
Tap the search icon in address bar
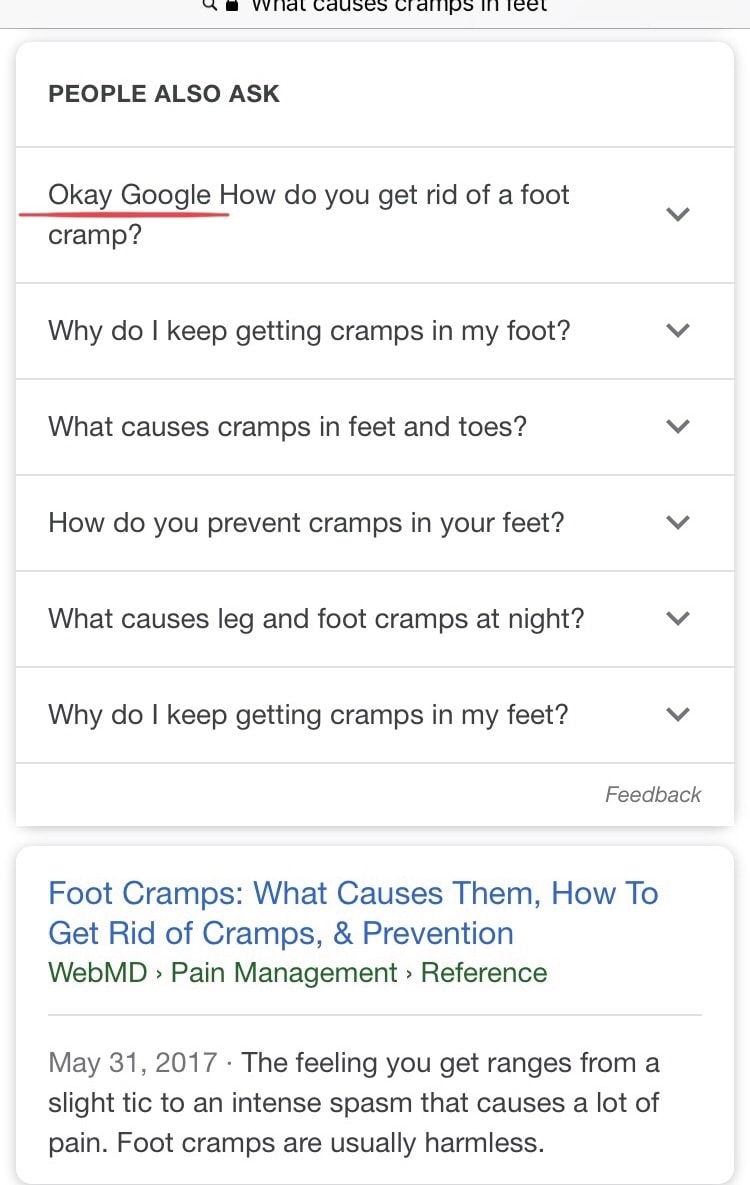tap(211, 5)
